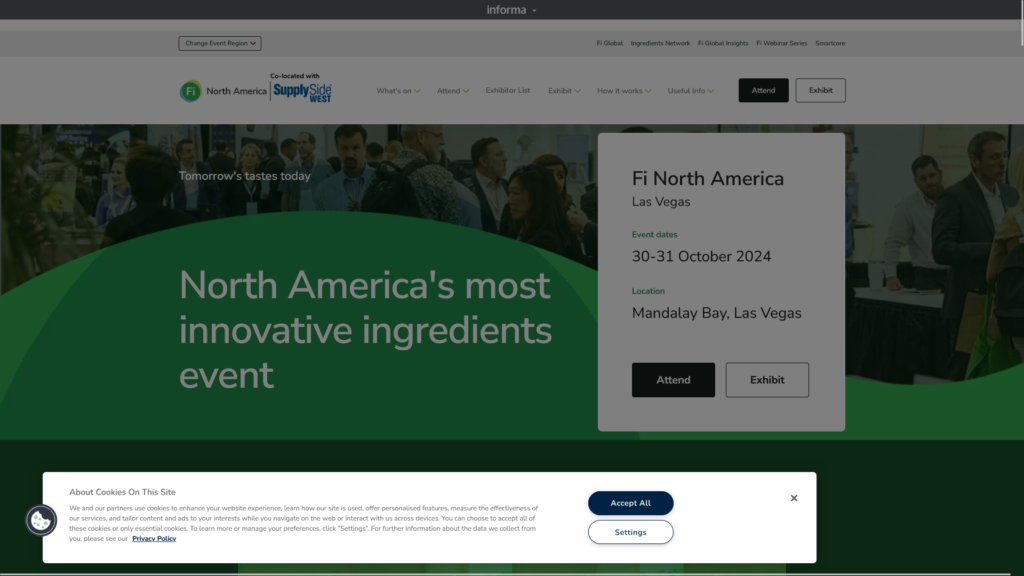Click the 'Mandalay Bay, Las Vegas' location text
The height and width of the screenshot is (576, 1024).
716,313
